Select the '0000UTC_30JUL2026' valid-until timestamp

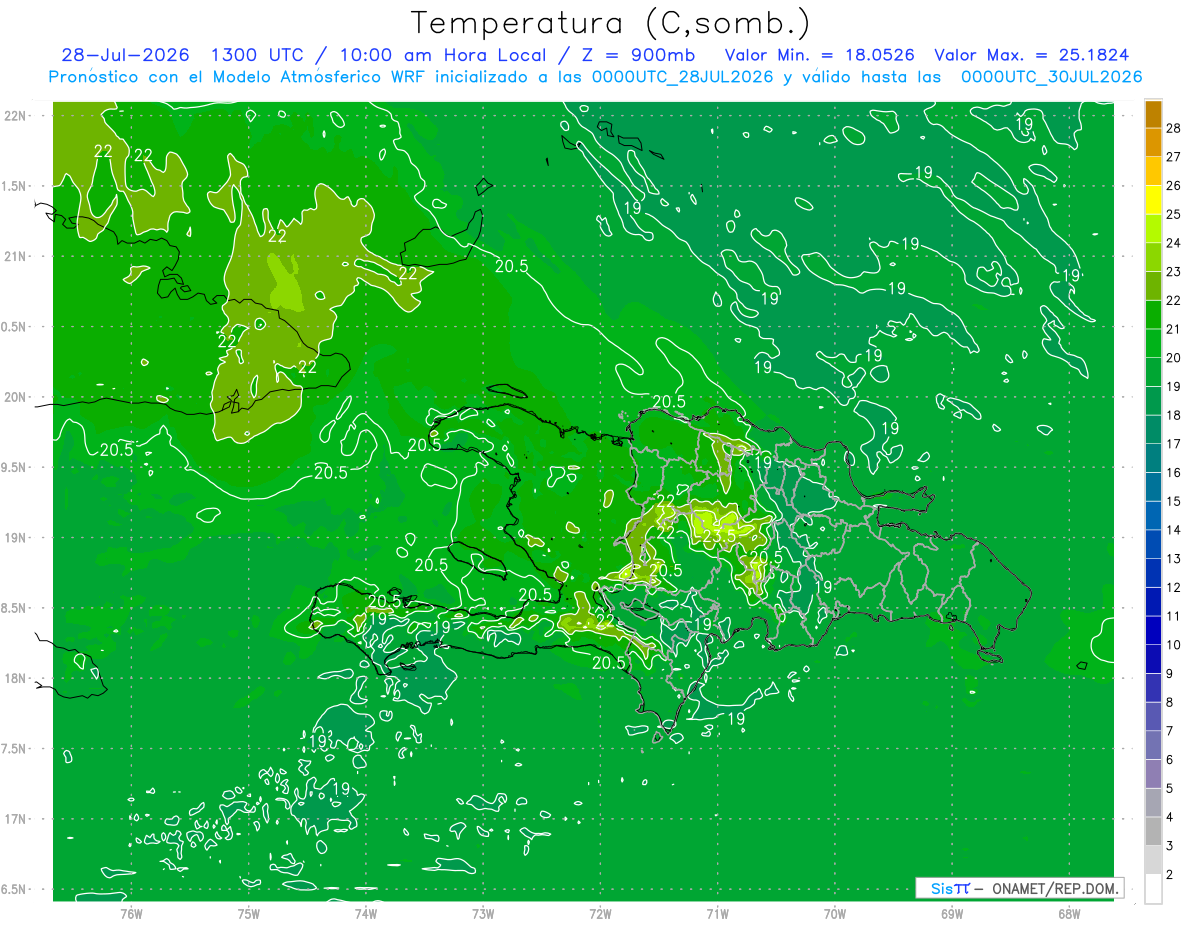coord(1051,77)
